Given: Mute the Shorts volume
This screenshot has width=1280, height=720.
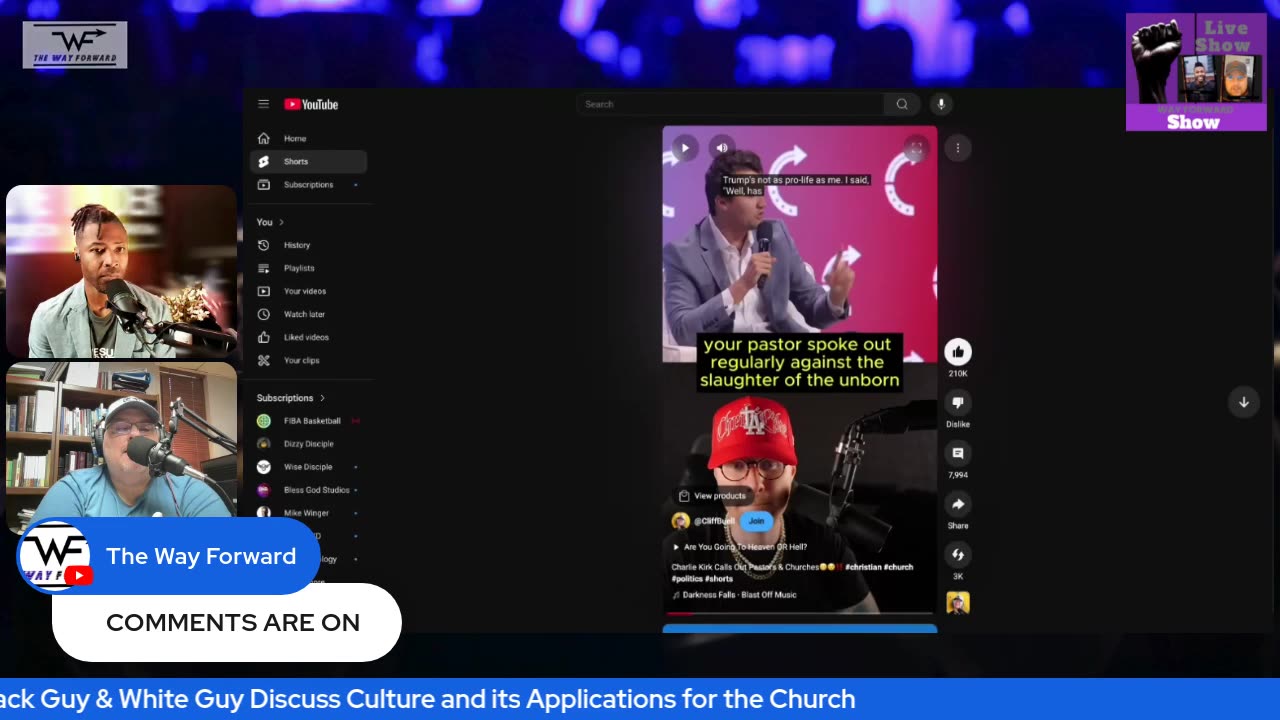Looking at the screenshot, I should (722, 148).
